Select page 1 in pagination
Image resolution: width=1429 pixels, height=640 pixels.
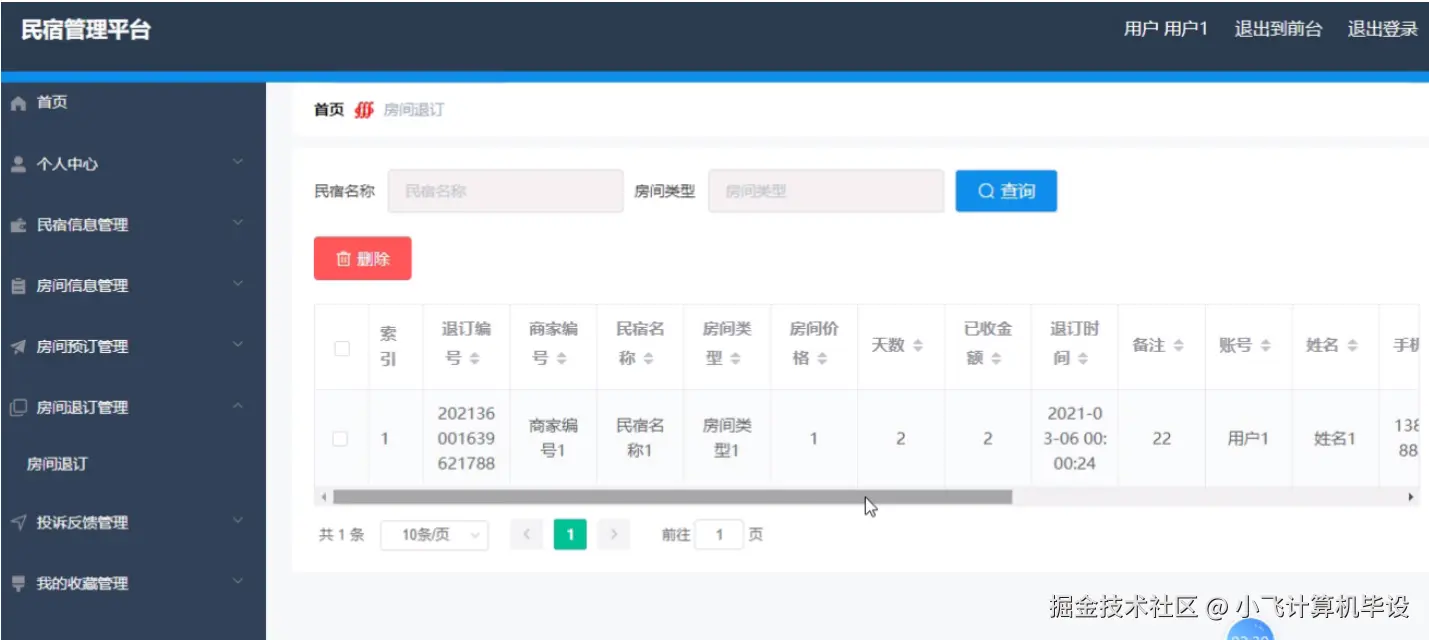pos(570,535)
